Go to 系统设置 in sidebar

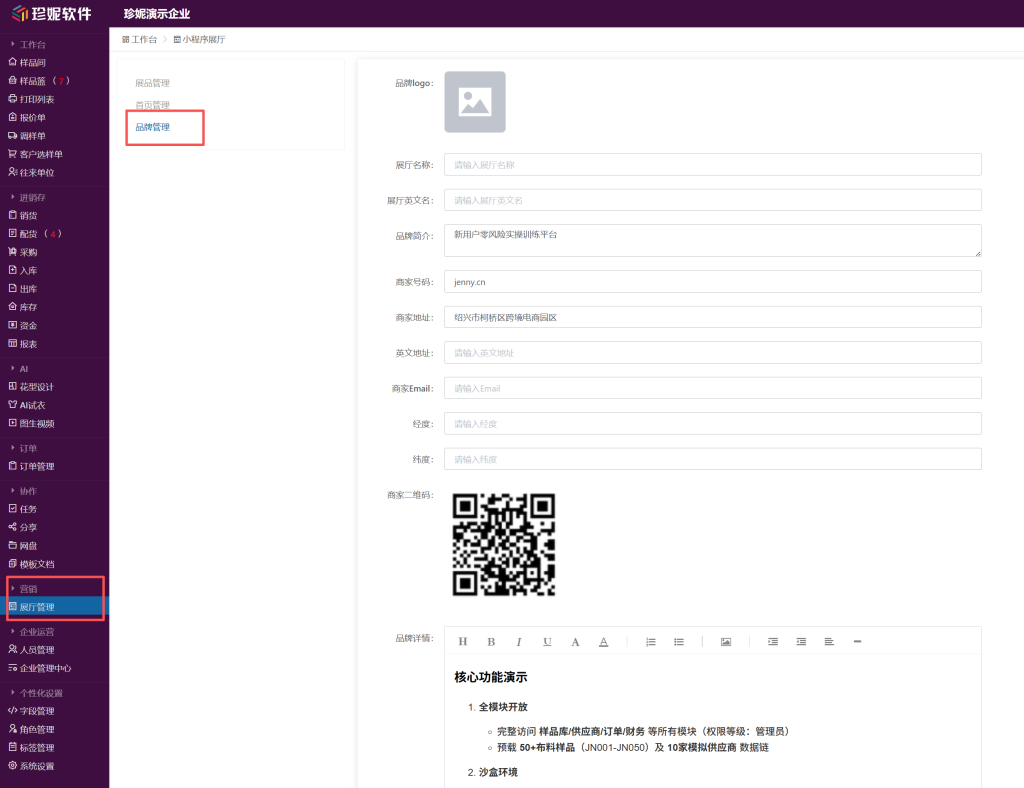point(37,766)
